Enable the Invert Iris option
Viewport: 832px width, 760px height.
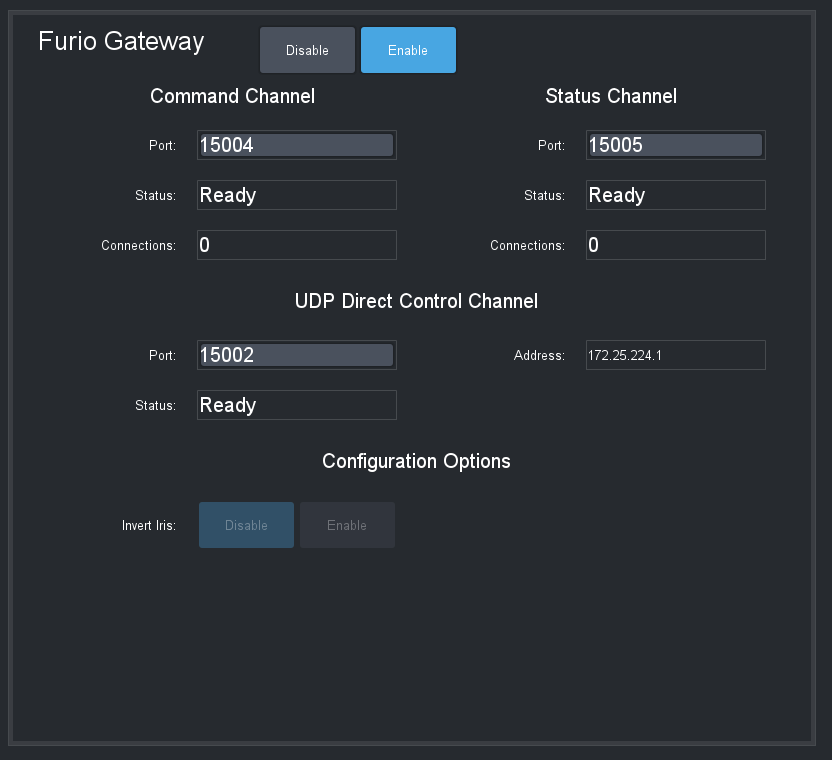tap(347, 524)
